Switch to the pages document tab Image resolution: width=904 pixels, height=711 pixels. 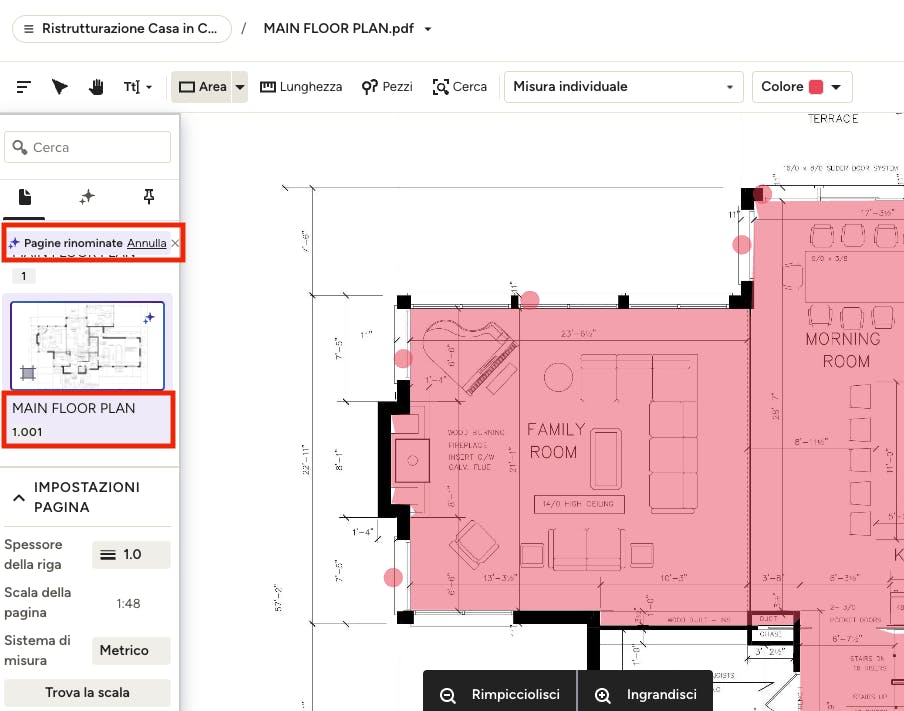pos(25,197)
